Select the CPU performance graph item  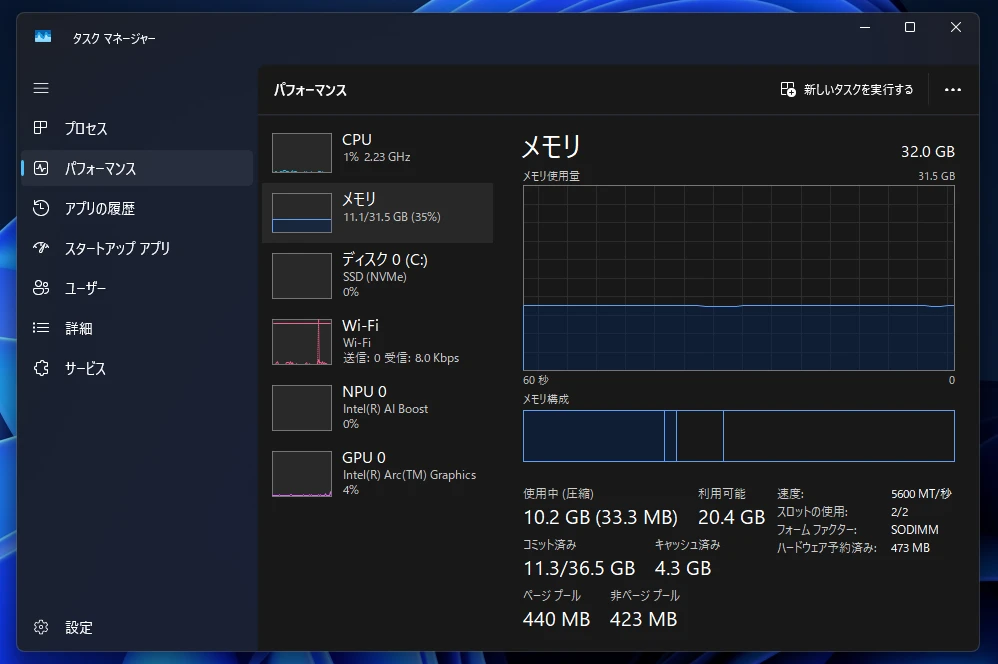[x=377, y=153]
